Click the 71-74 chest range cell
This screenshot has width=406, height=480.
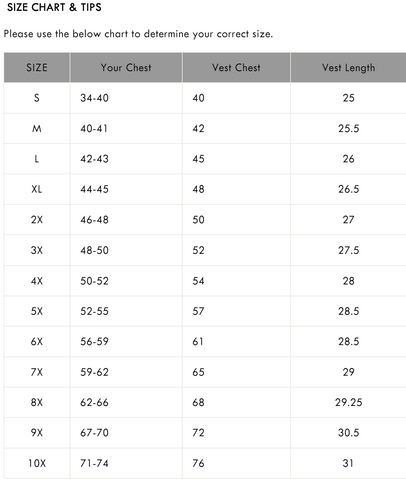tap(126, 463)
